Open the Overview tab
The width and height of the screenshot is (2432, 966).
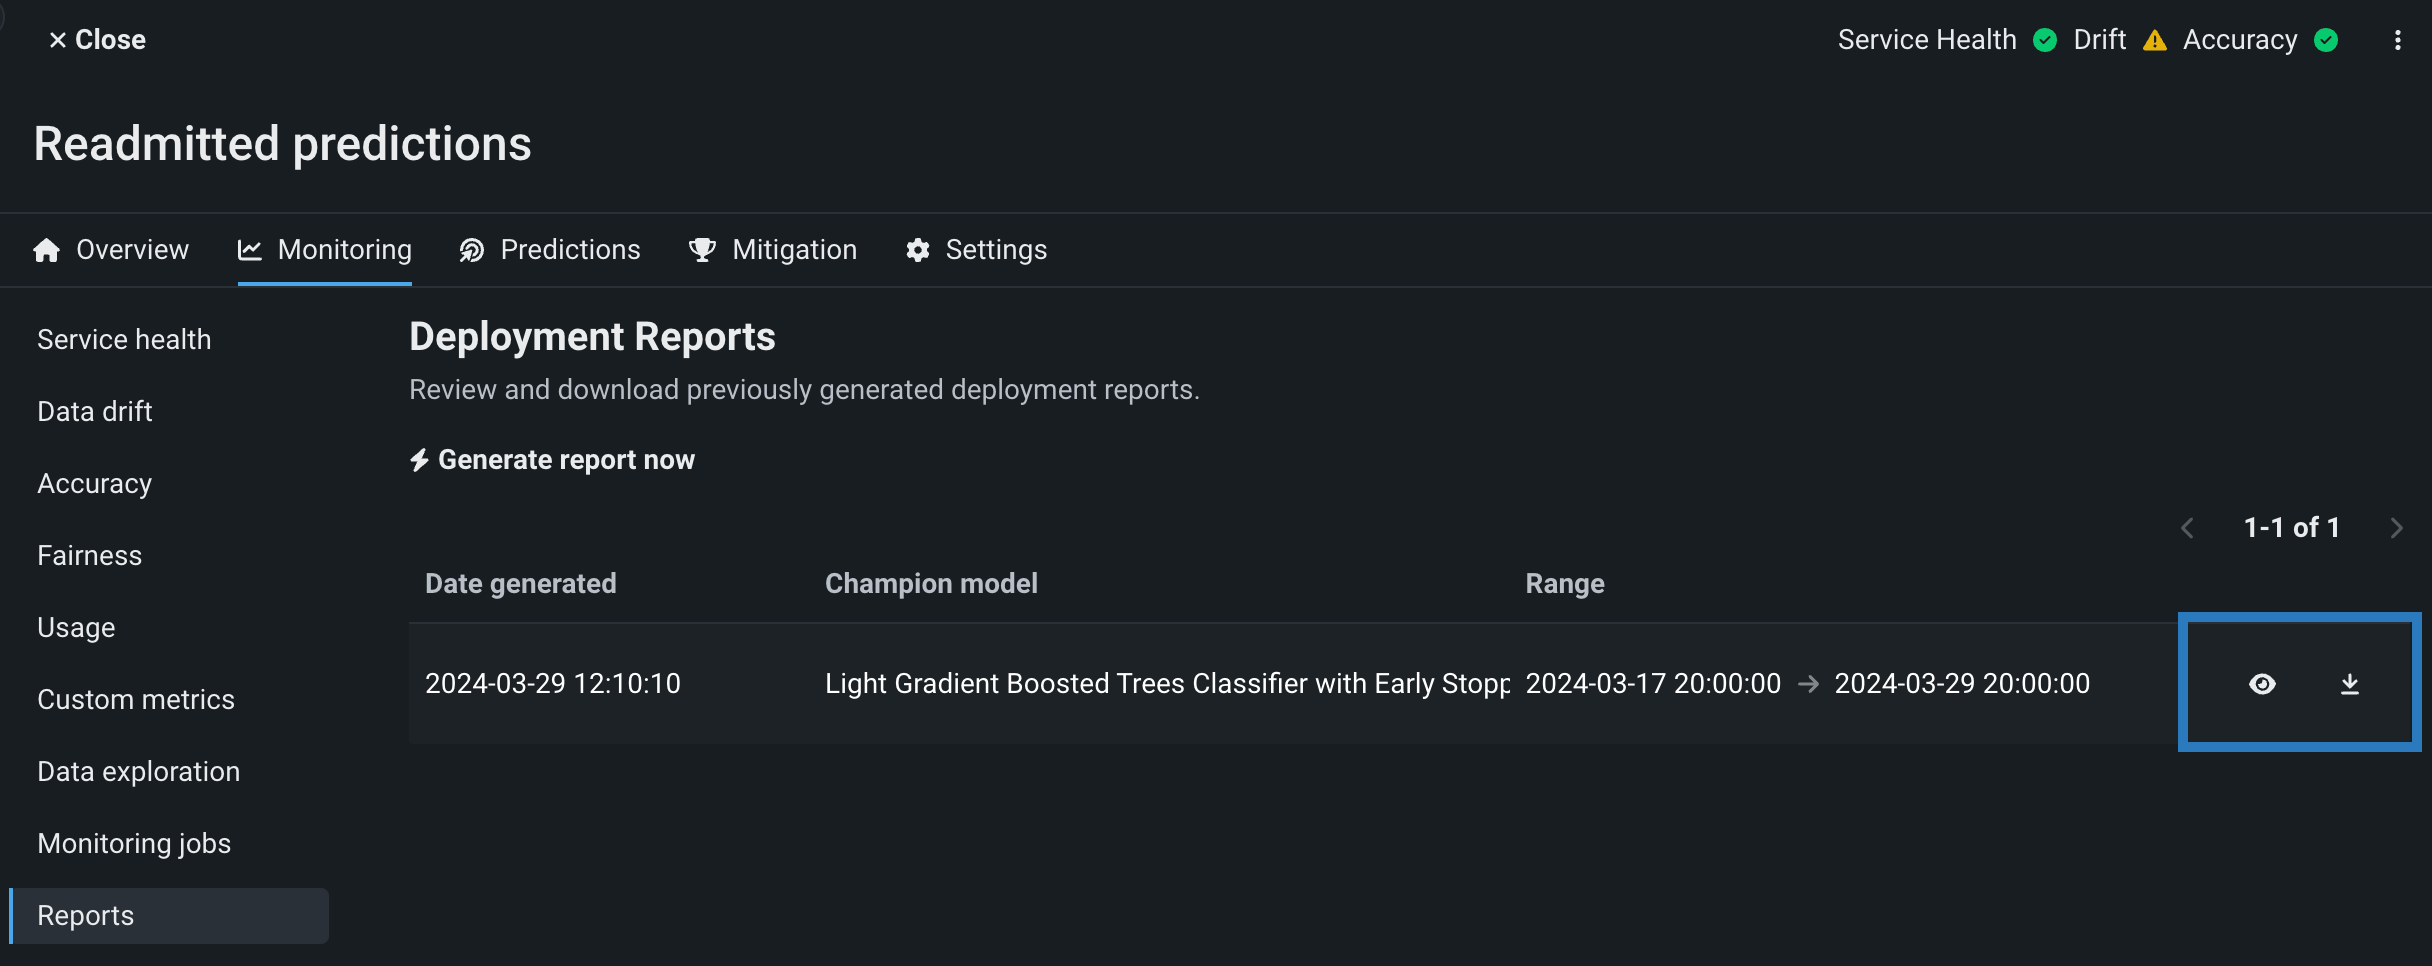pyautogui.click(x=111, y=250)
